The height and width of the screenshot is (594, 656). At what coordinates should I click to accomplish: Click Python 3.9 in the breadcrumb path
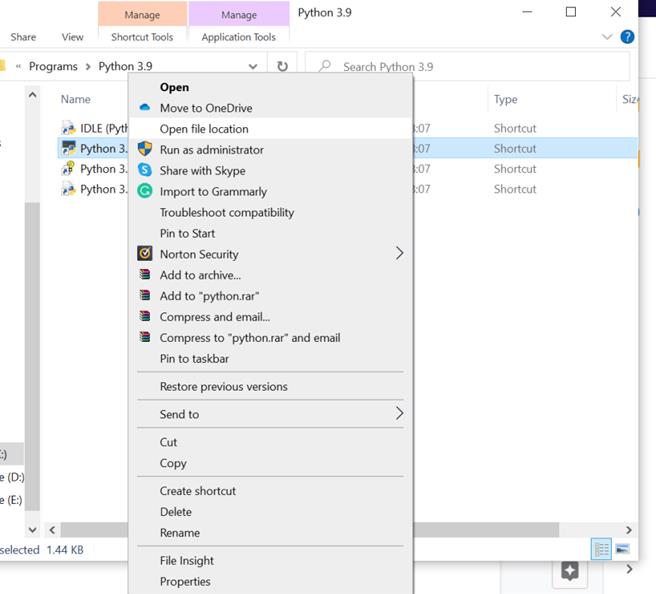pyautogui.click(x=126, y=66)
